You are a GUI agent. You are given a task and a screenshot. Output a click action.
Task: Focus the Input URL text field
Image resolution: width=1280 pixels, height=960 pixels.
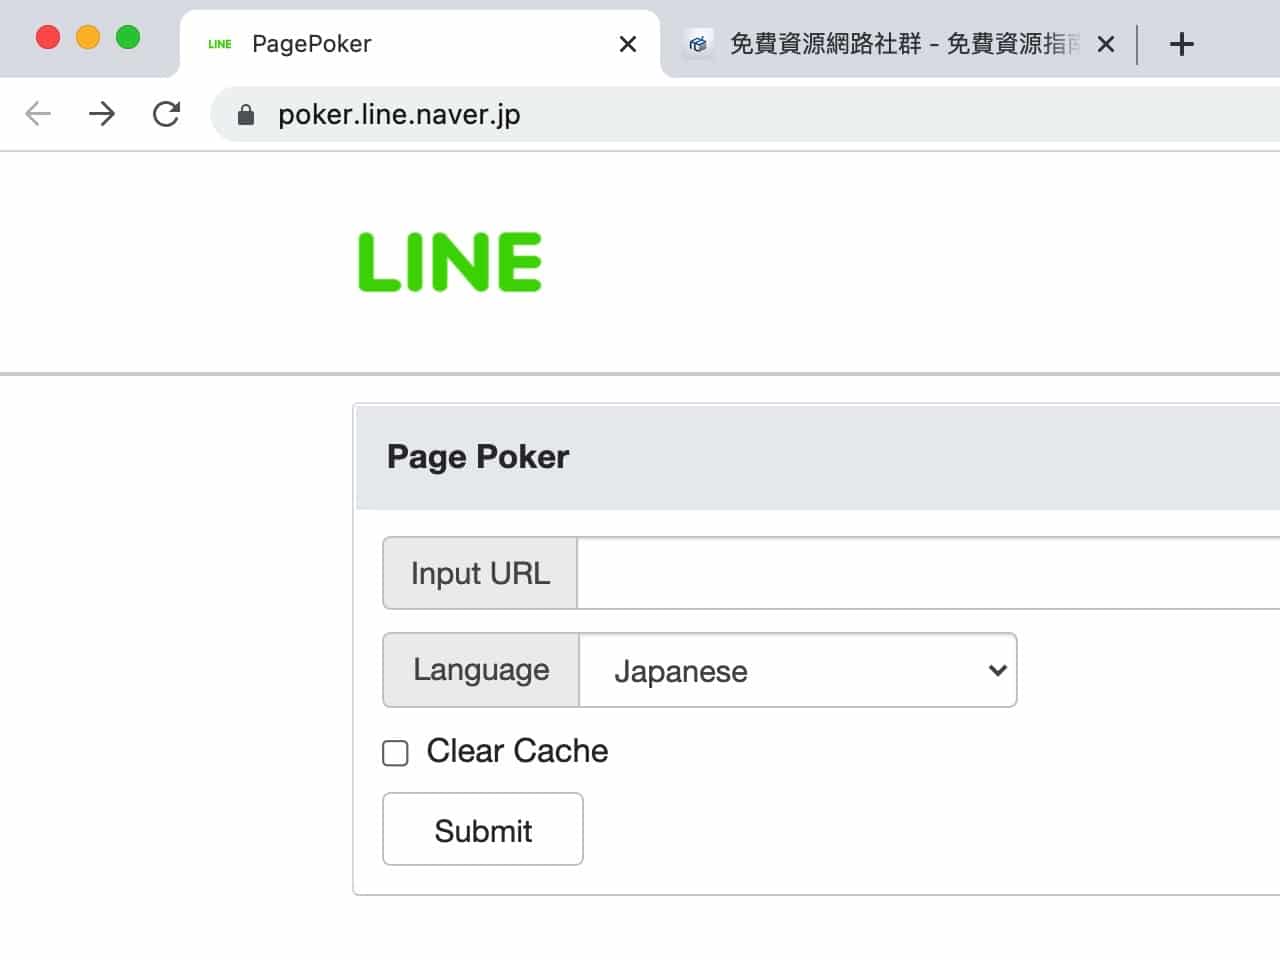coord(928,573)
